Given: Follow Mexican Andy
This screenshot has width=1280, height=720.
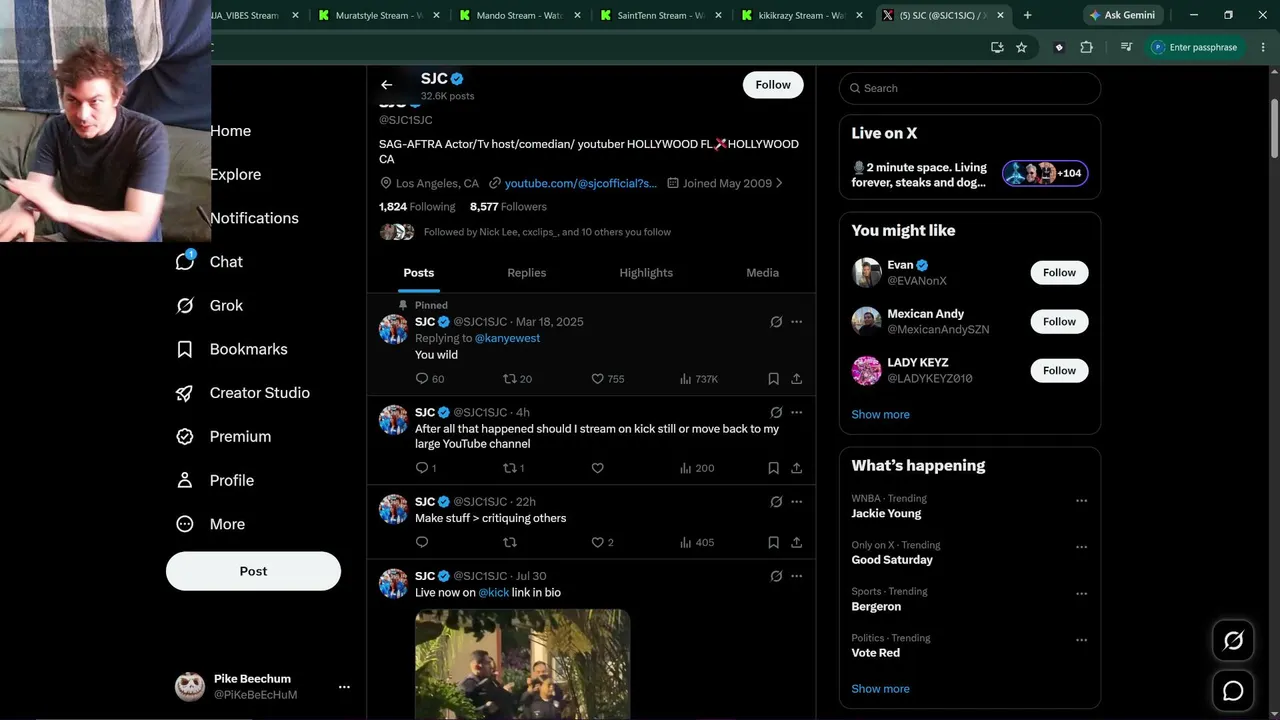Looking at the screenshot, I should pyautogui.click(x=1059, y=322).
